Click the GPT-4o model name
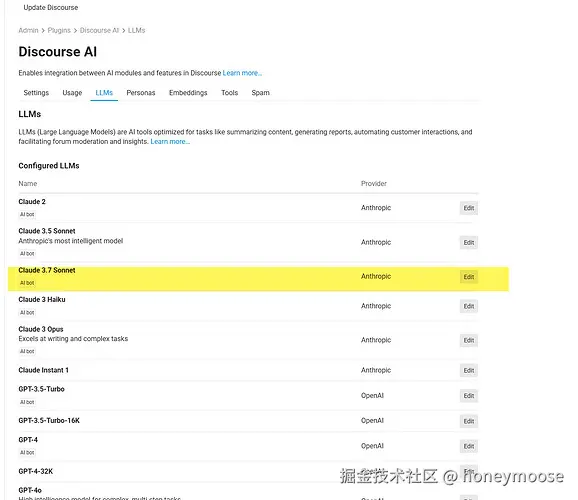 30,490
